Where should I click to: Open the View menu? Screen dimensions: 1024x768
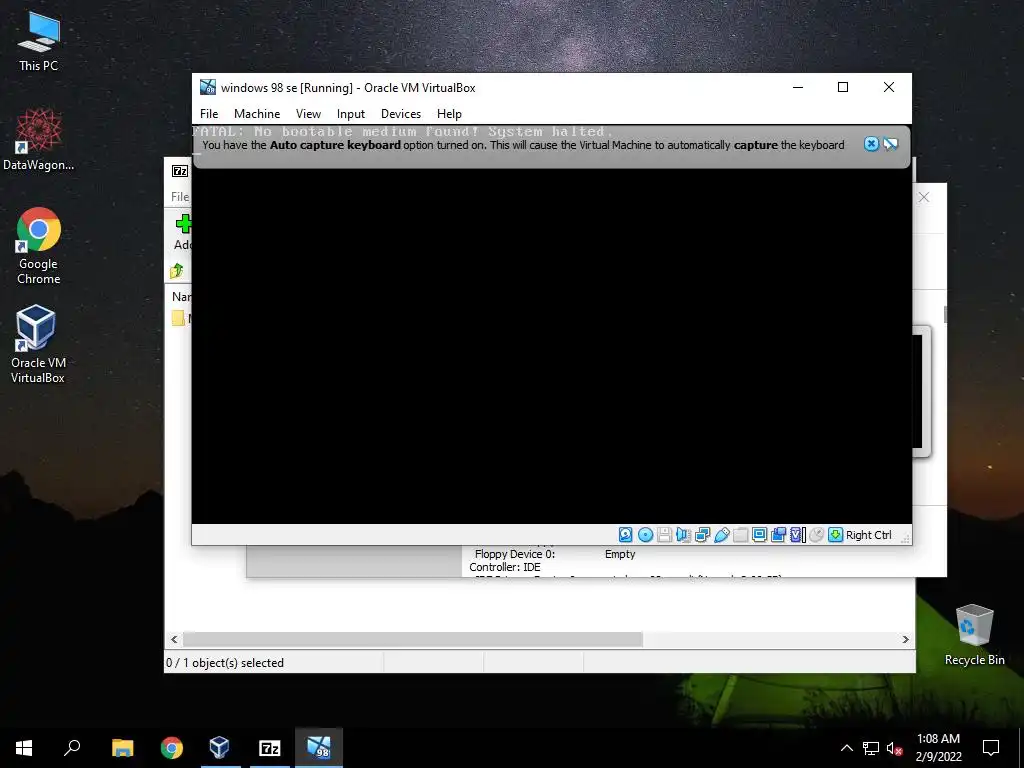click(x=308, y=114)
